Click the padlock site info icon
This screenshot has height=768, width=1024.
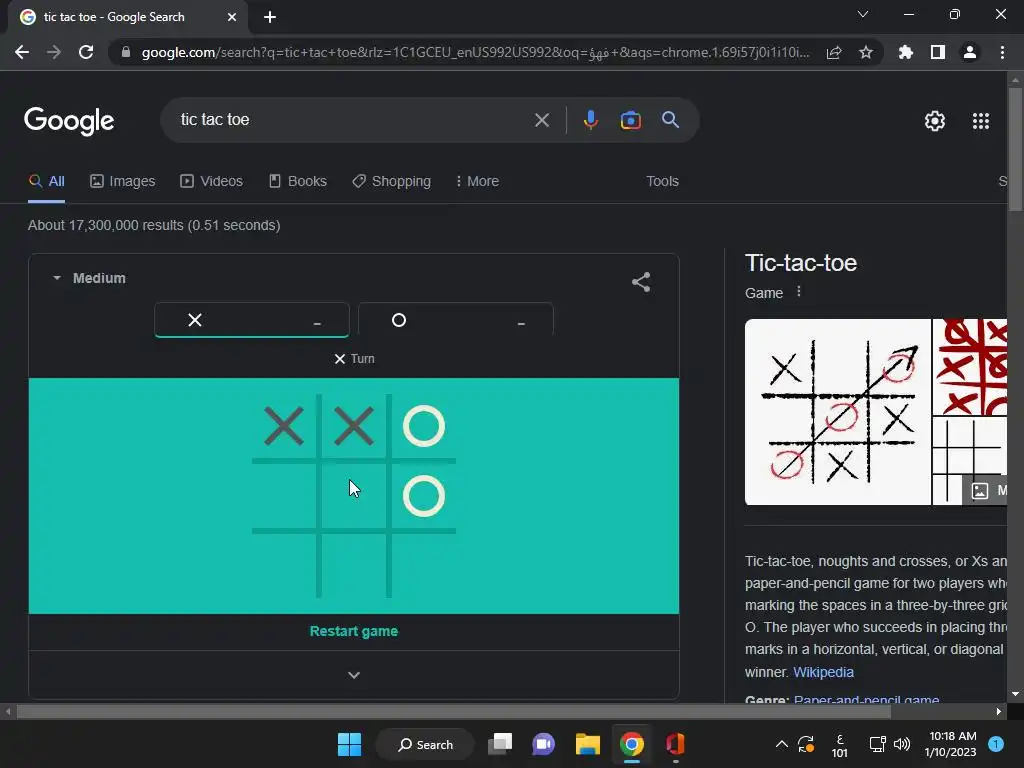pos(126,52)
